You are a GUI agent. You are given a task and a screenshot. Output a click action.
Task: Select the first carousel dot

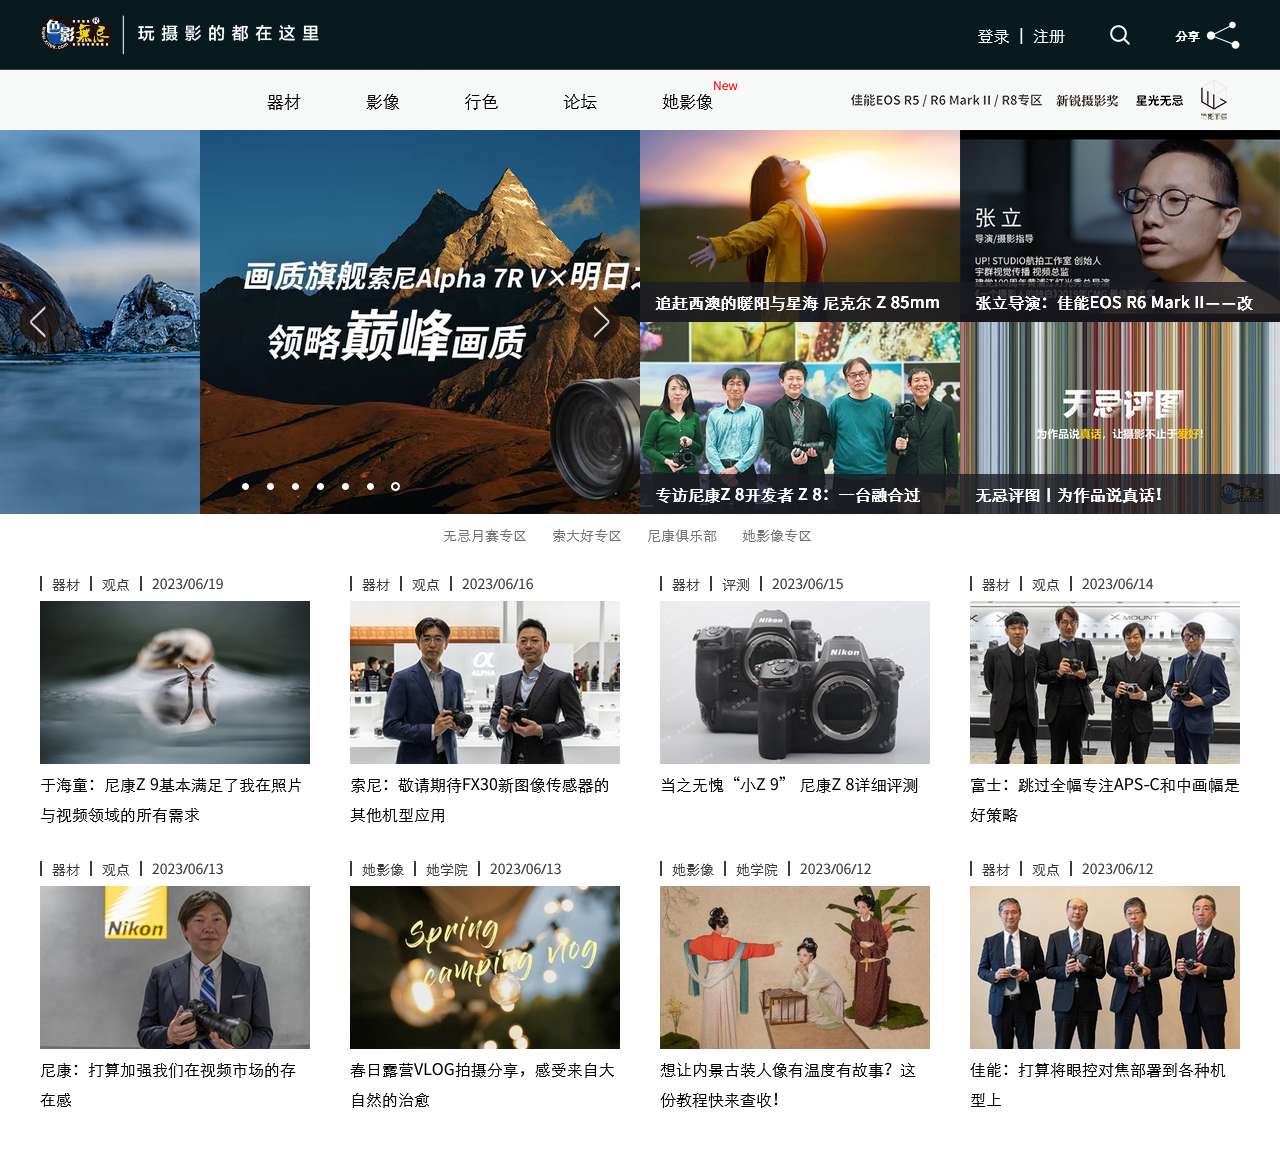pos(246,486)
